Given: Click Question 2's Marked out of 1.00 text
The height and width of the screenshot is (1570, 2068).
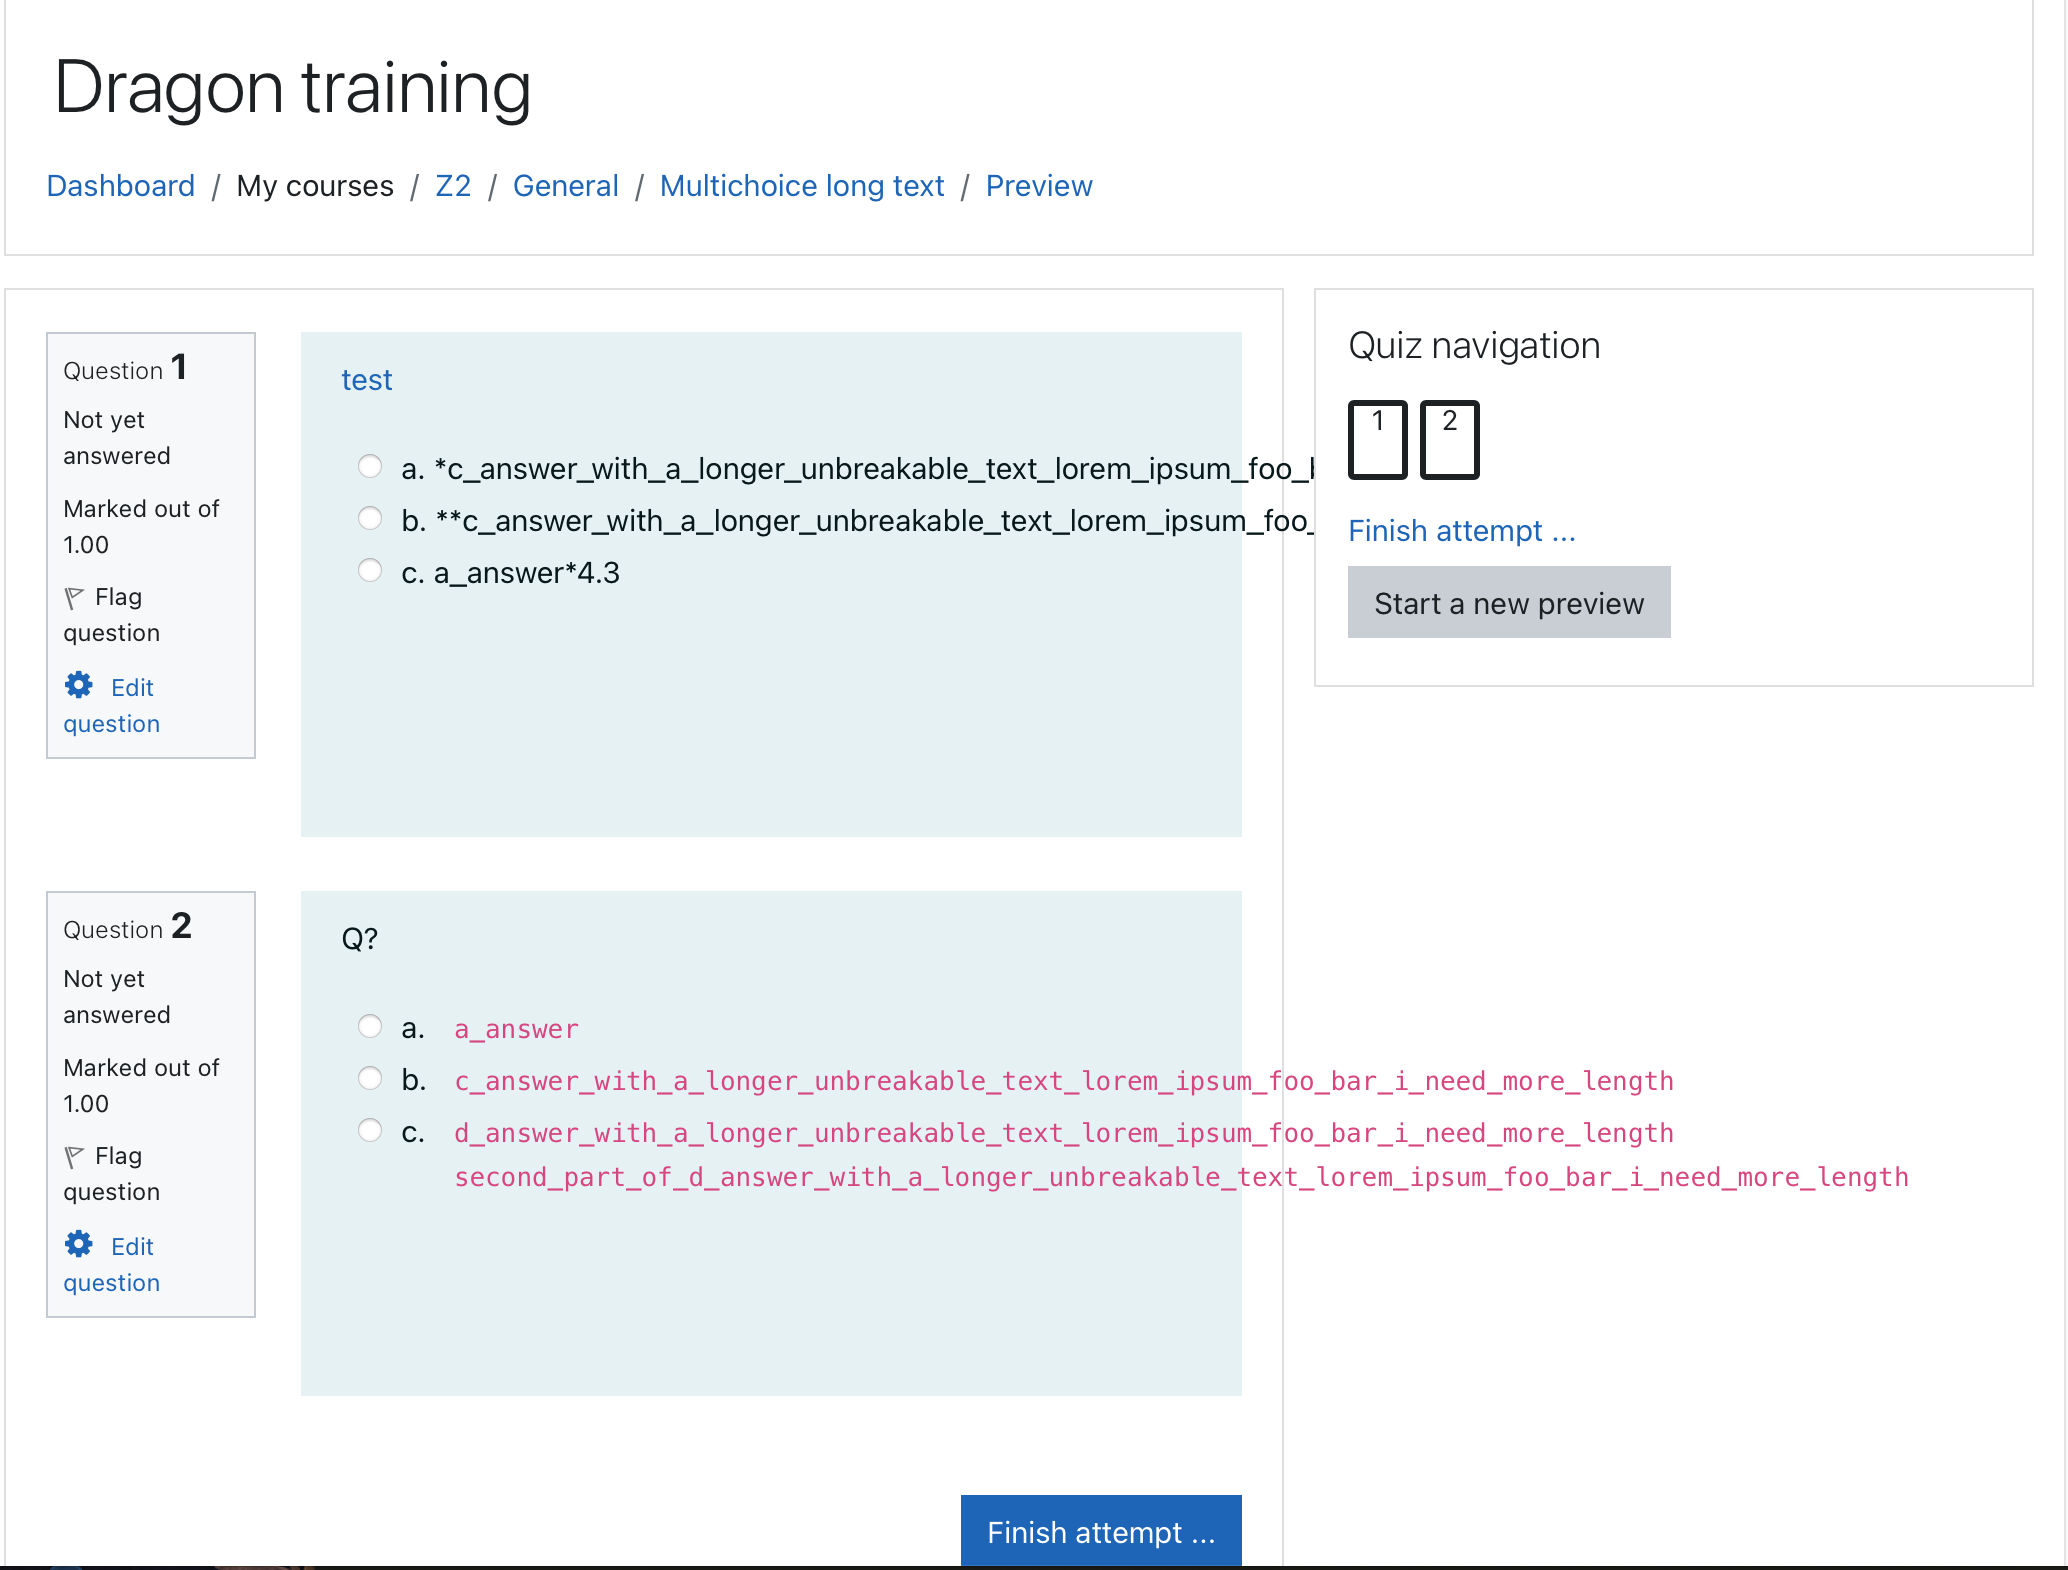Looking at the screenshot, I should [141, 1086].
